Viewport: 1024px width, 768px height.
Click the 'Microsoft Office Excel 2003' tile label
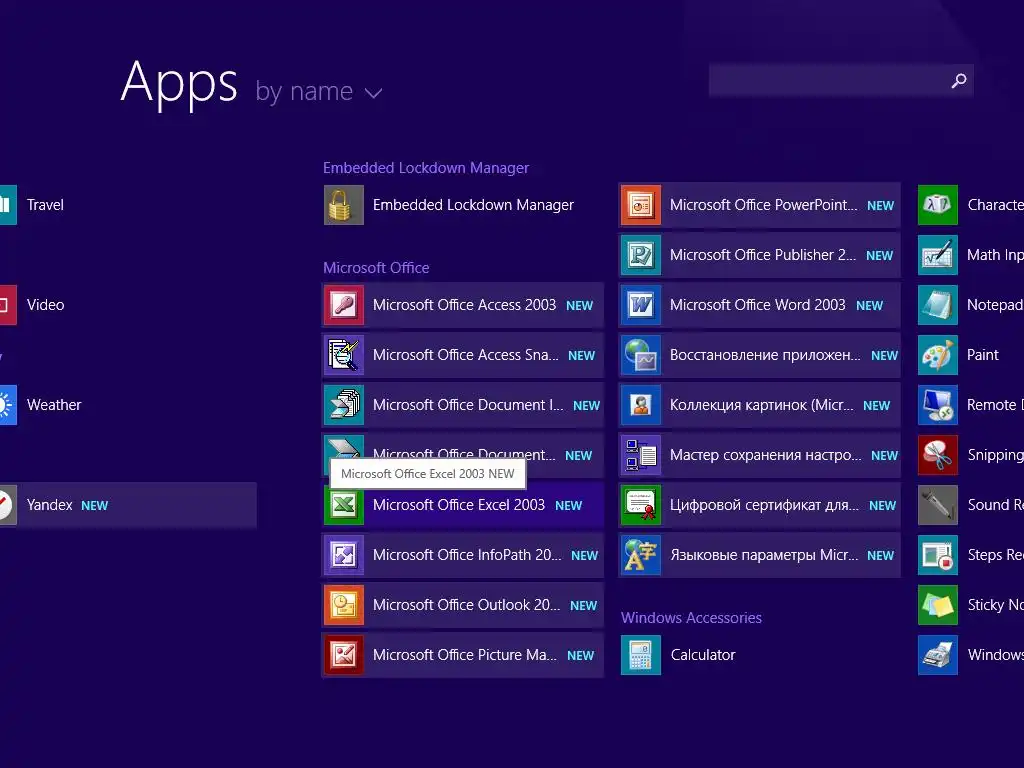458,505
